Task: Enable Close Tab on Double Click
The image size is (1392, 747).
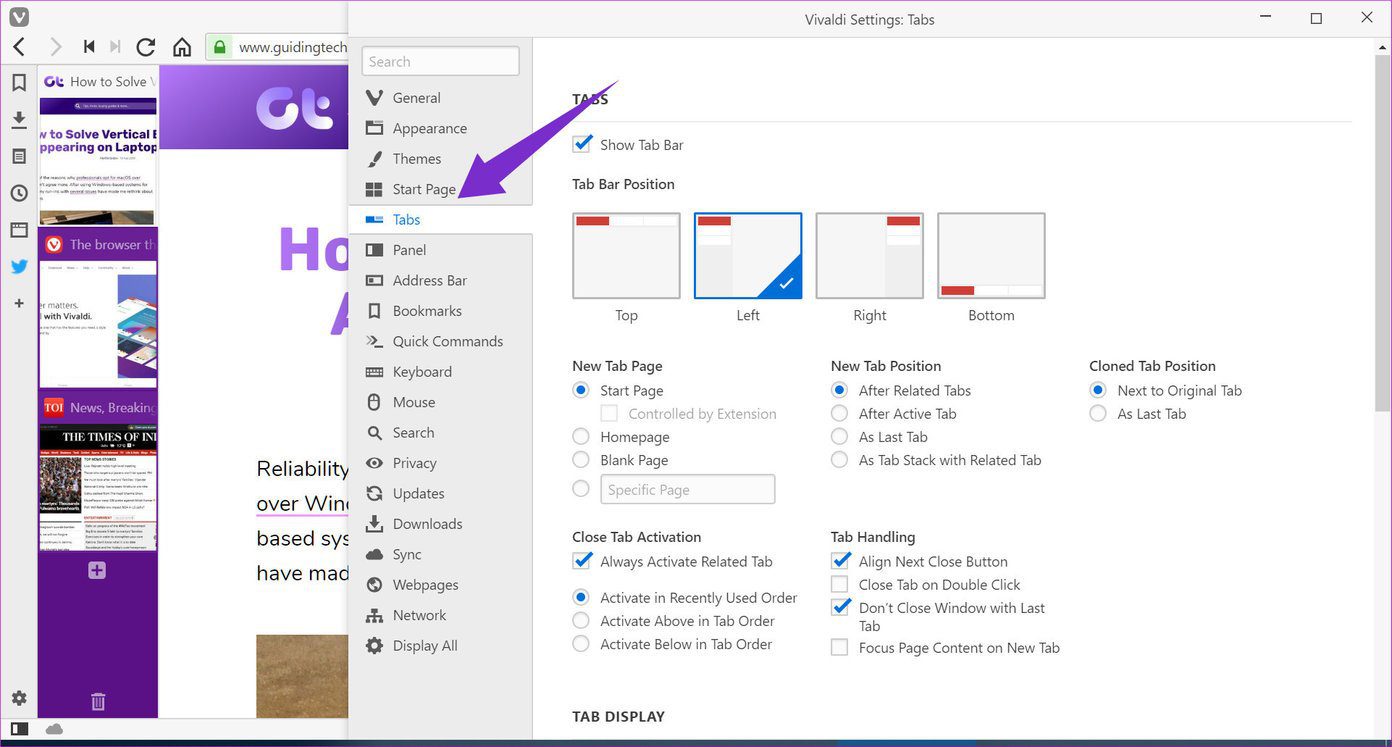Action: tap(840, 584)
